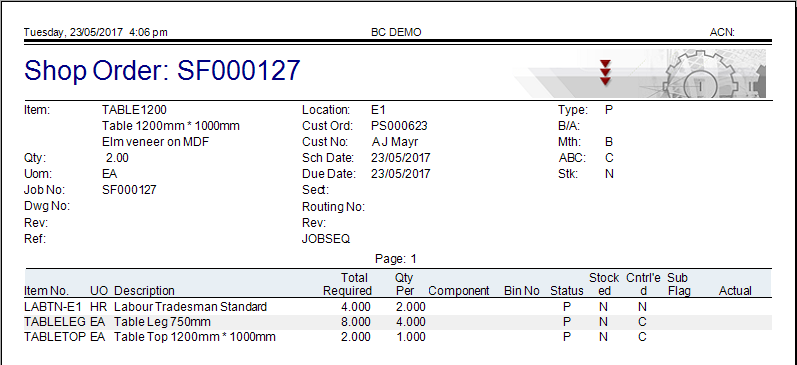This screenshot has height=365, width=797.
Task: Click the Item No. column header
Action: coord(46,291)
